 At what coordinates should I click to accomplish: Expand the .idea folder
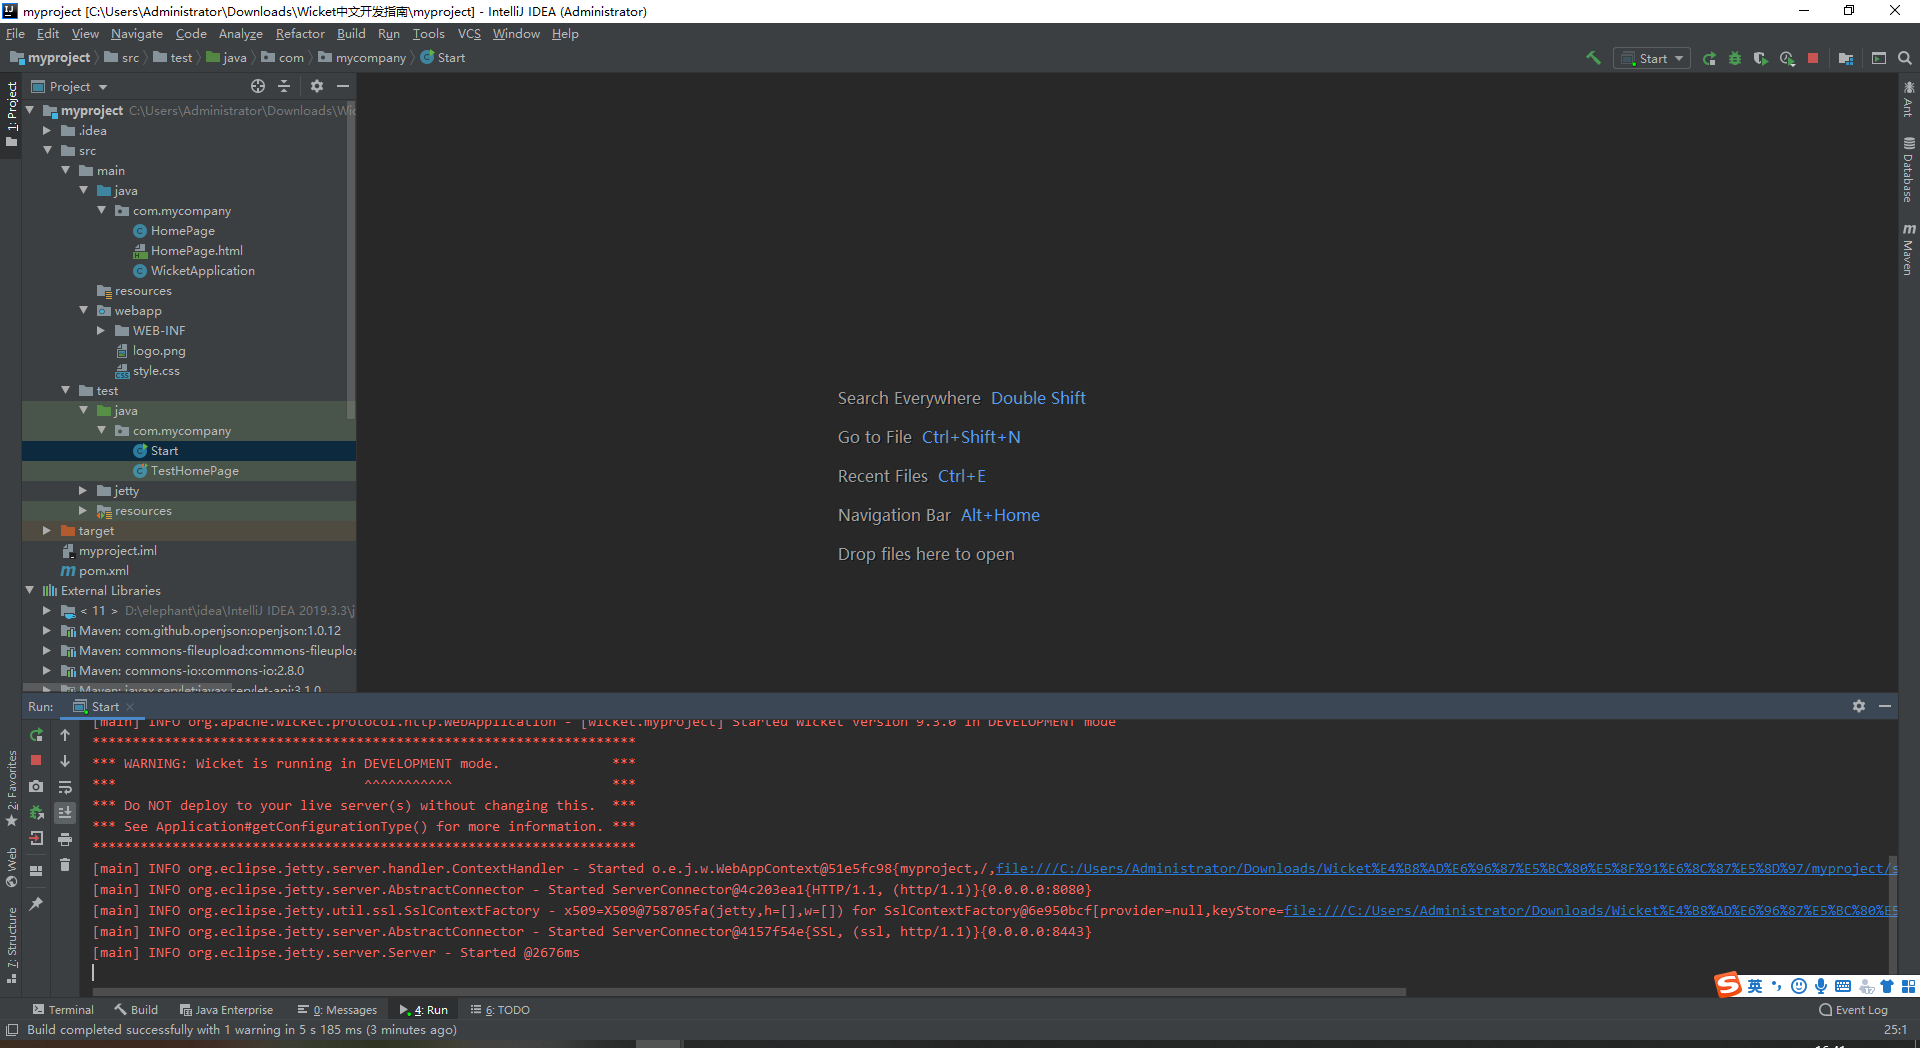(x=47, y=130)
